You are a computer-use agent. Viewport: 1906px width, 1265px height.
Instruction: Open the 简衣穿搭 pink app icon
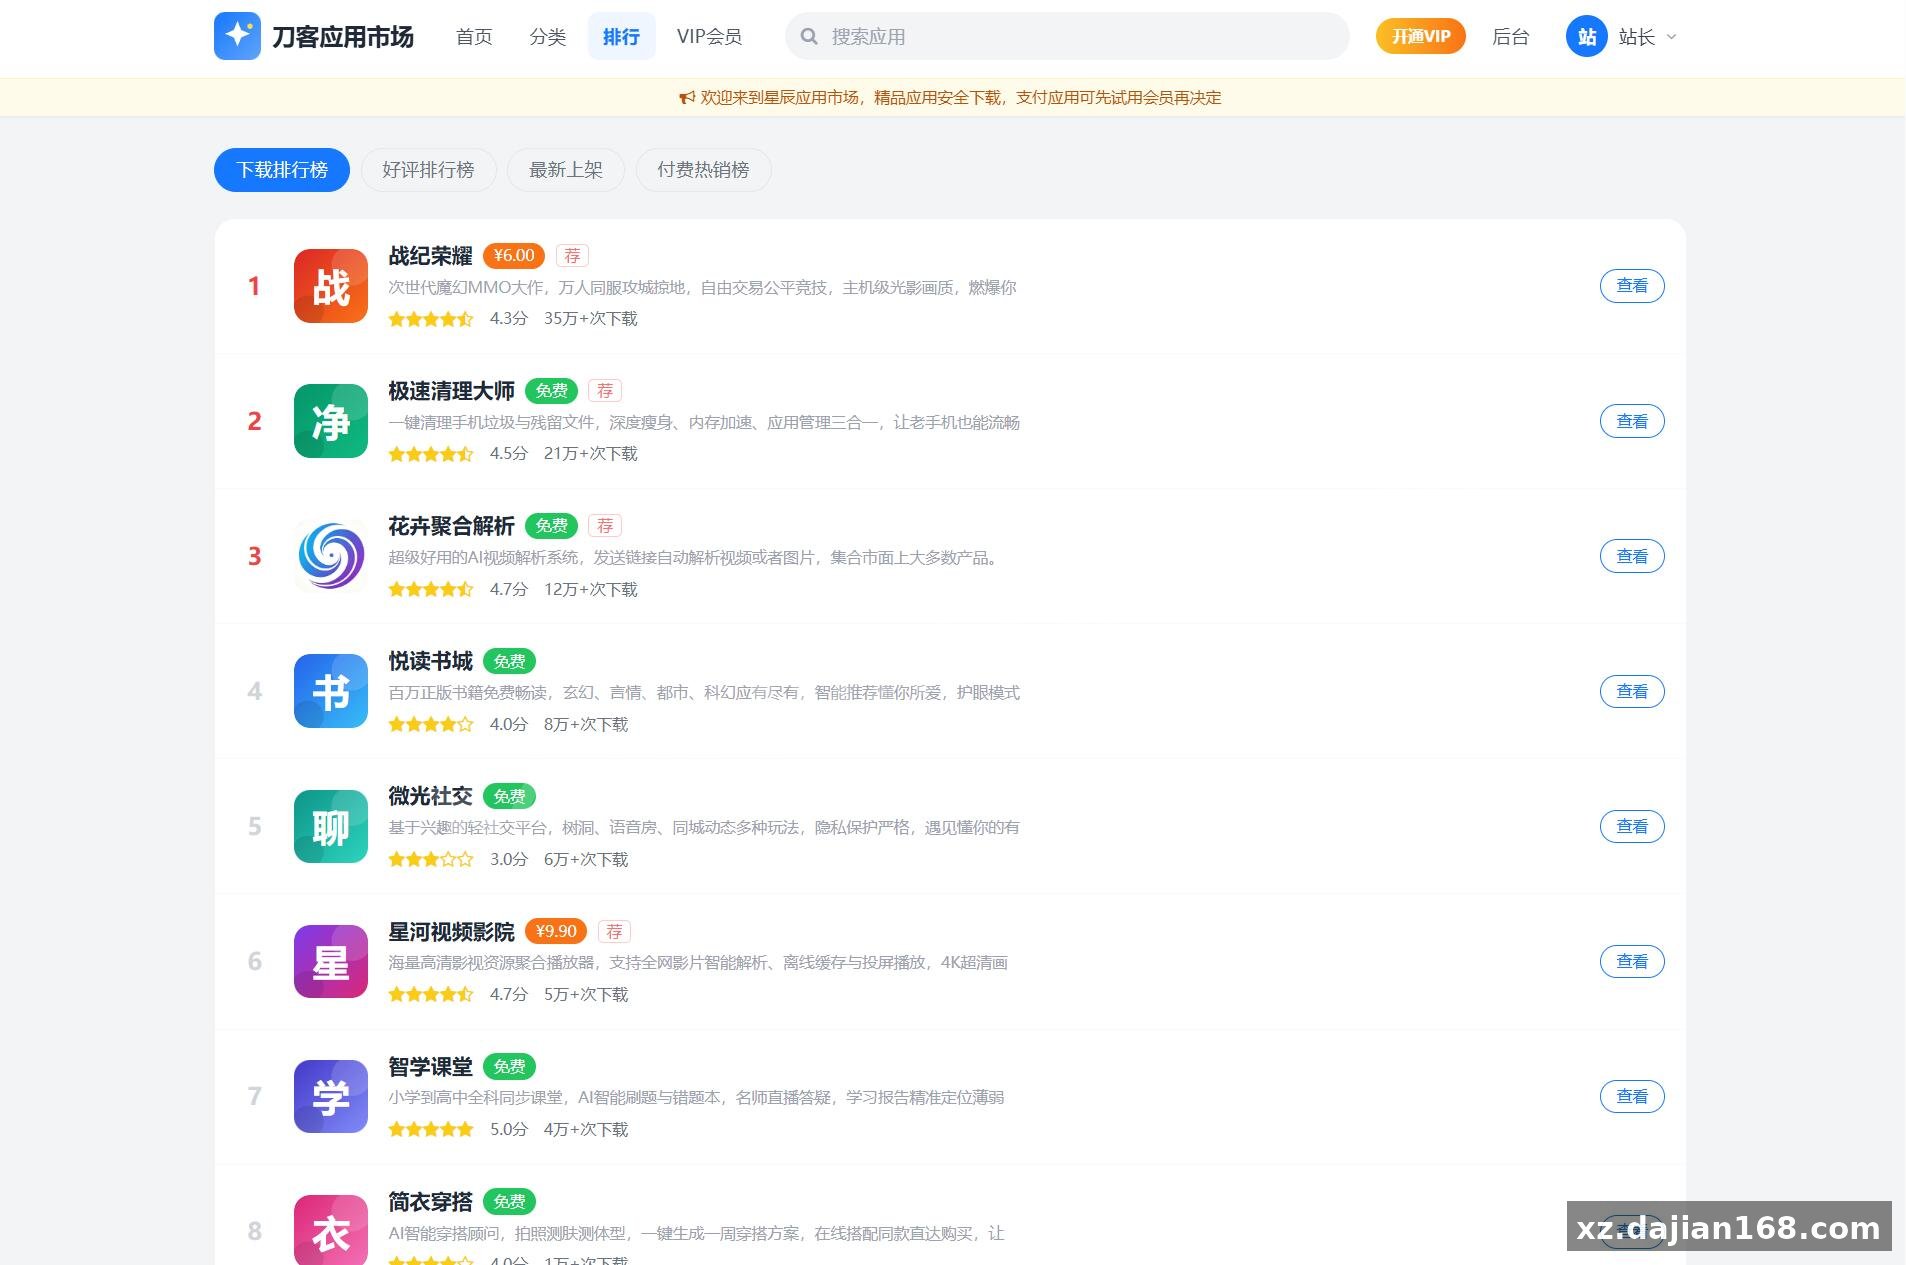331,1230
